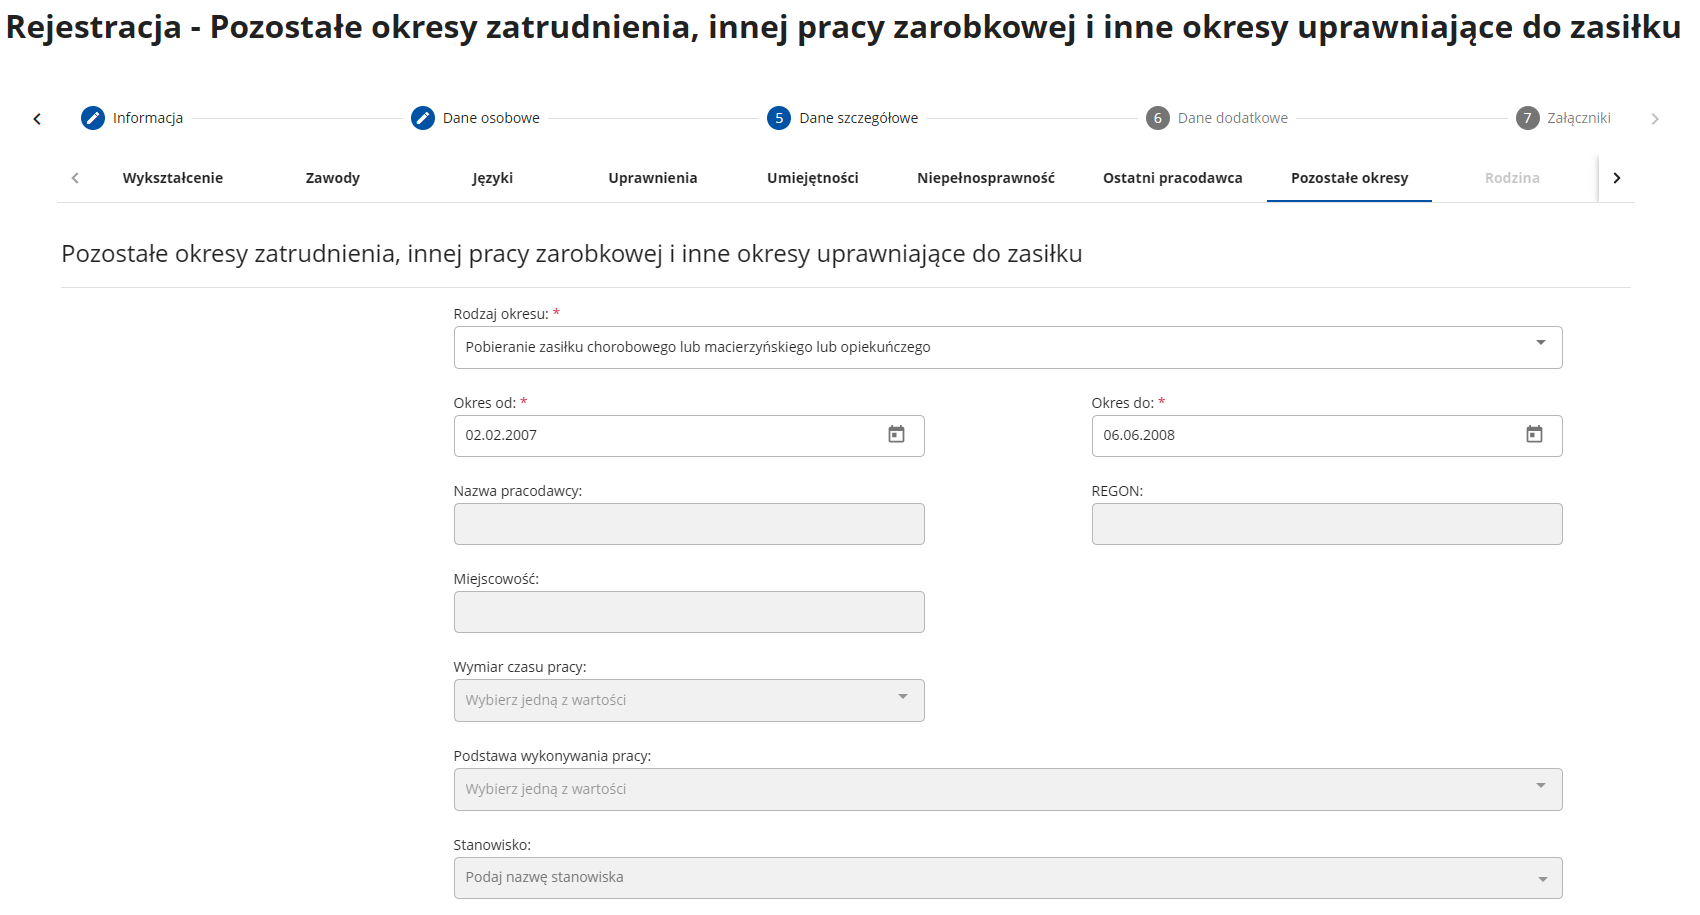
Task: Select step 5 circle icon
Action: click(x=779, y=118)
